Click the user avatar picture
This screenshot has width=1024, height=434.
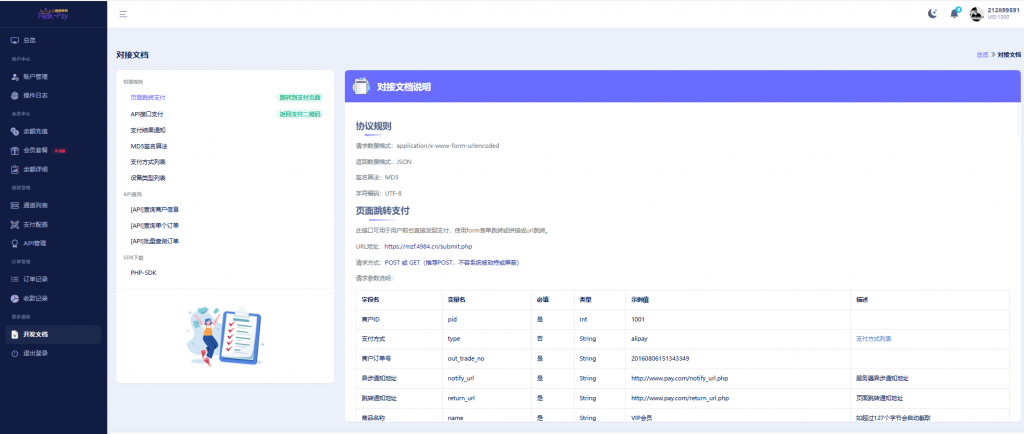tap(976, 14)
